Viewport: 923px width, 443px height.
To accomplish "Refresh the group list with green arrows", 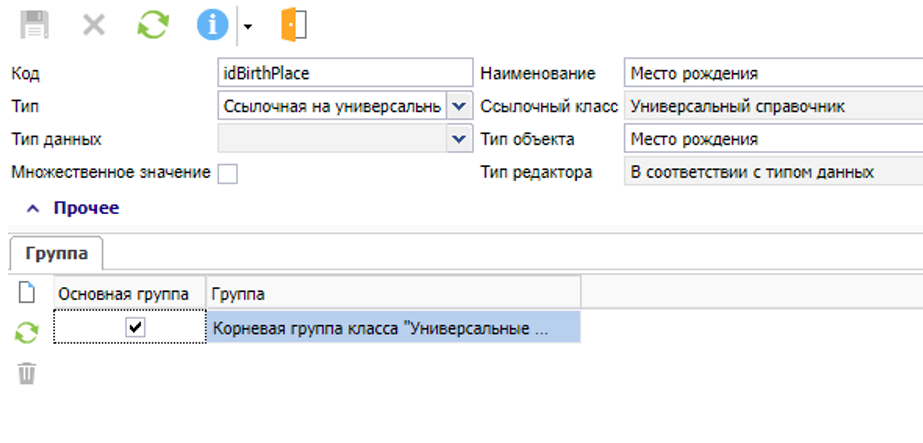I will click(x=27, y=333).
